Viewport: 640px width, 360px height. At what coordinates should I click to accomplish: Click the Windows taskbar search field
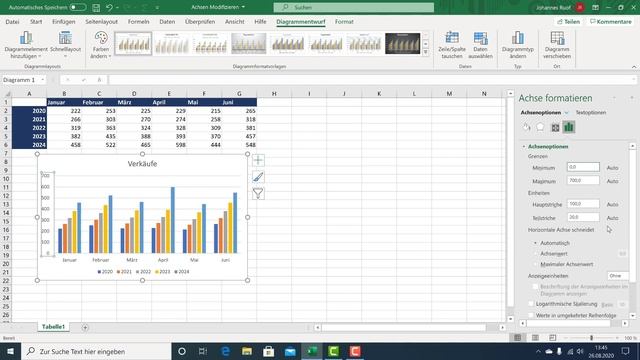point(96,351)
